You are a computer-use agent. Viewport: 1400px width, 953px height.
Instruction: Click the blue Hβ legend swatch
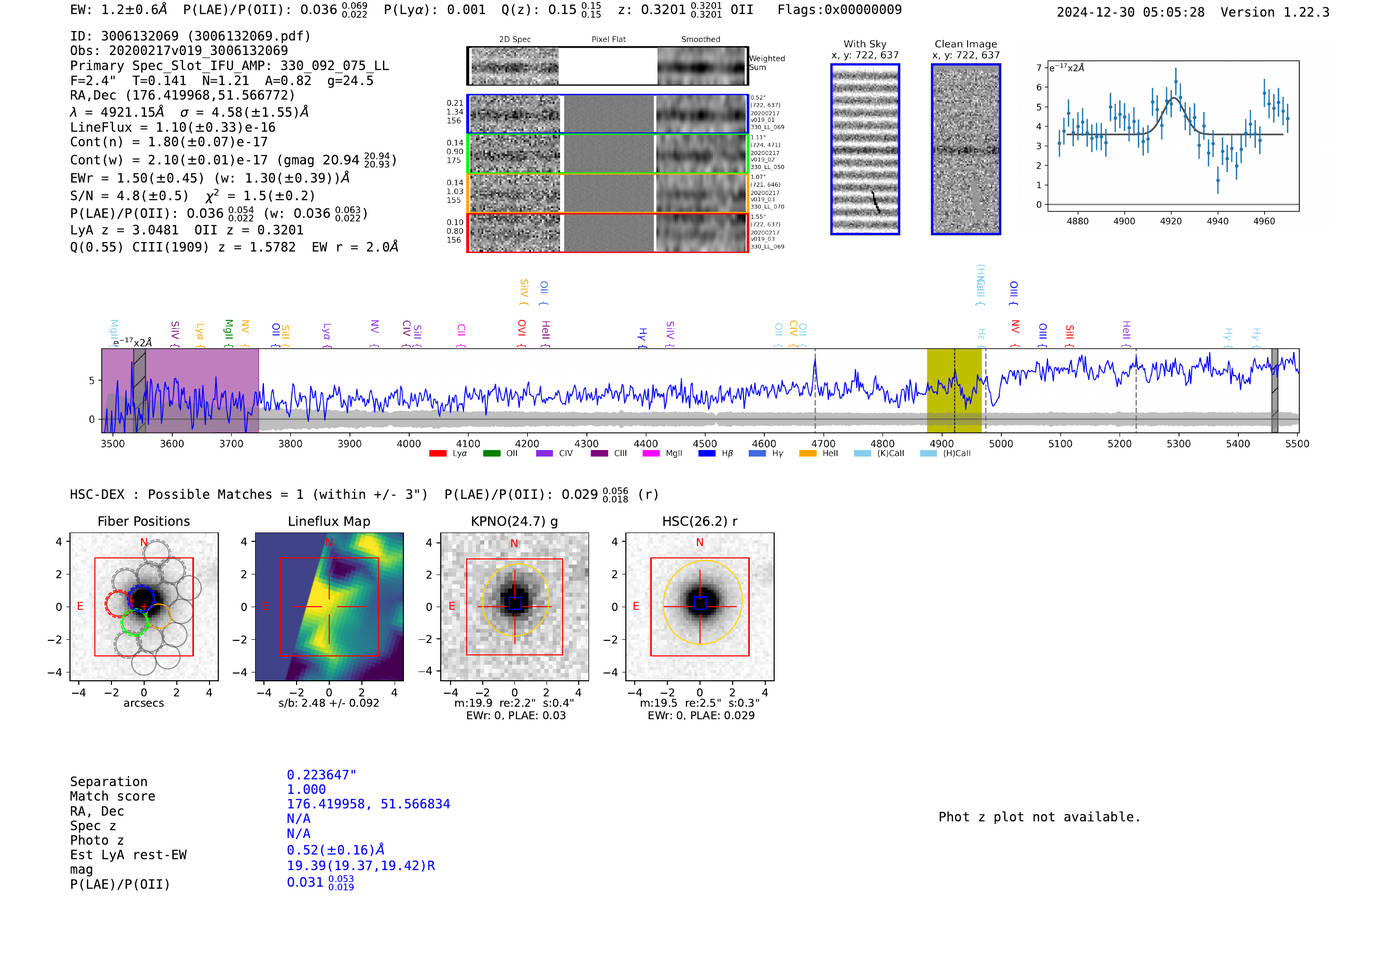tap(707, 454)
